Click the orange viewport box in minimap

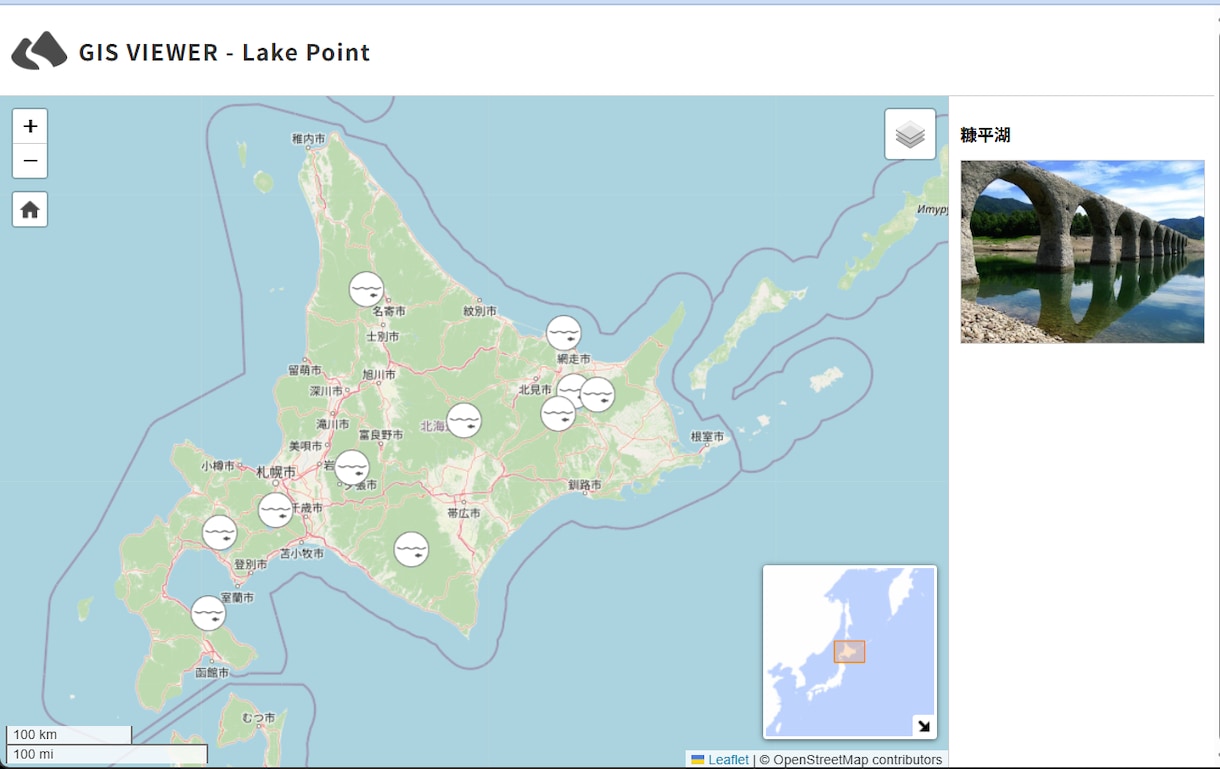(850, 652)
